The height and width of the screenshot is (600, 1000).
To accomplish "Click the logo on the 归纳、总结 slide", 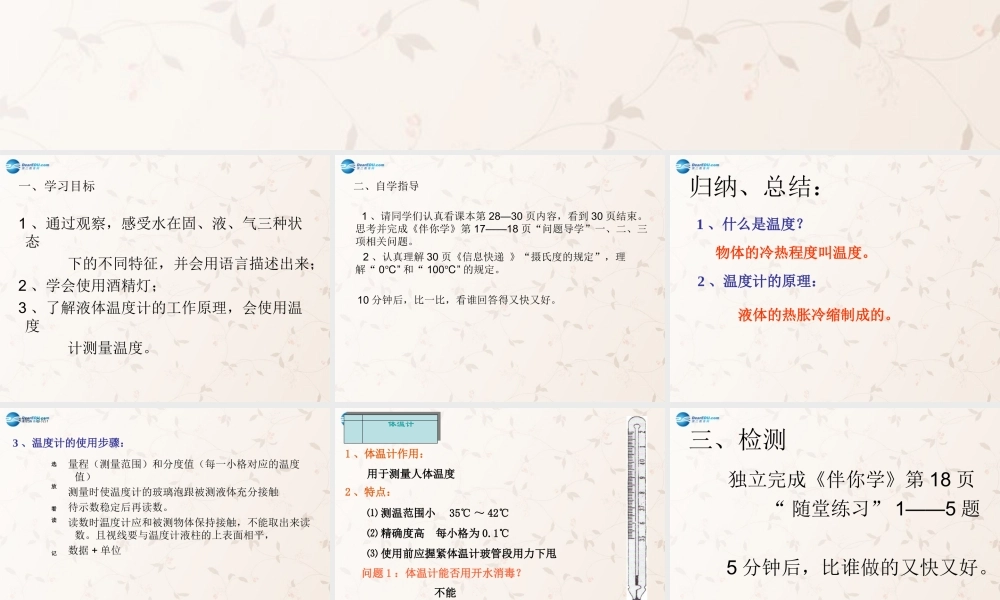I will [697, 166].
